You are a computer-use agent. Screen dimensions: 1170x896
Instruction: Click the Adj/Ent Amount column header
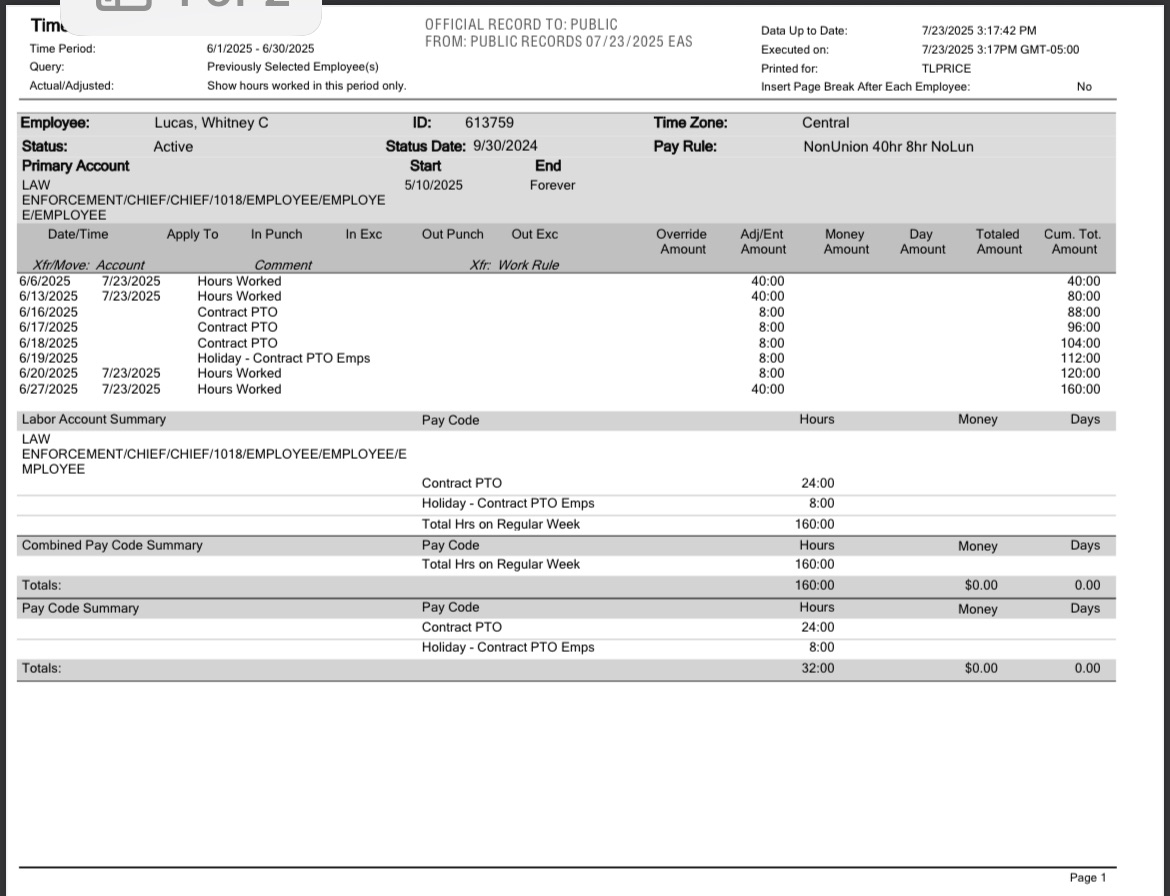[762, 241]
